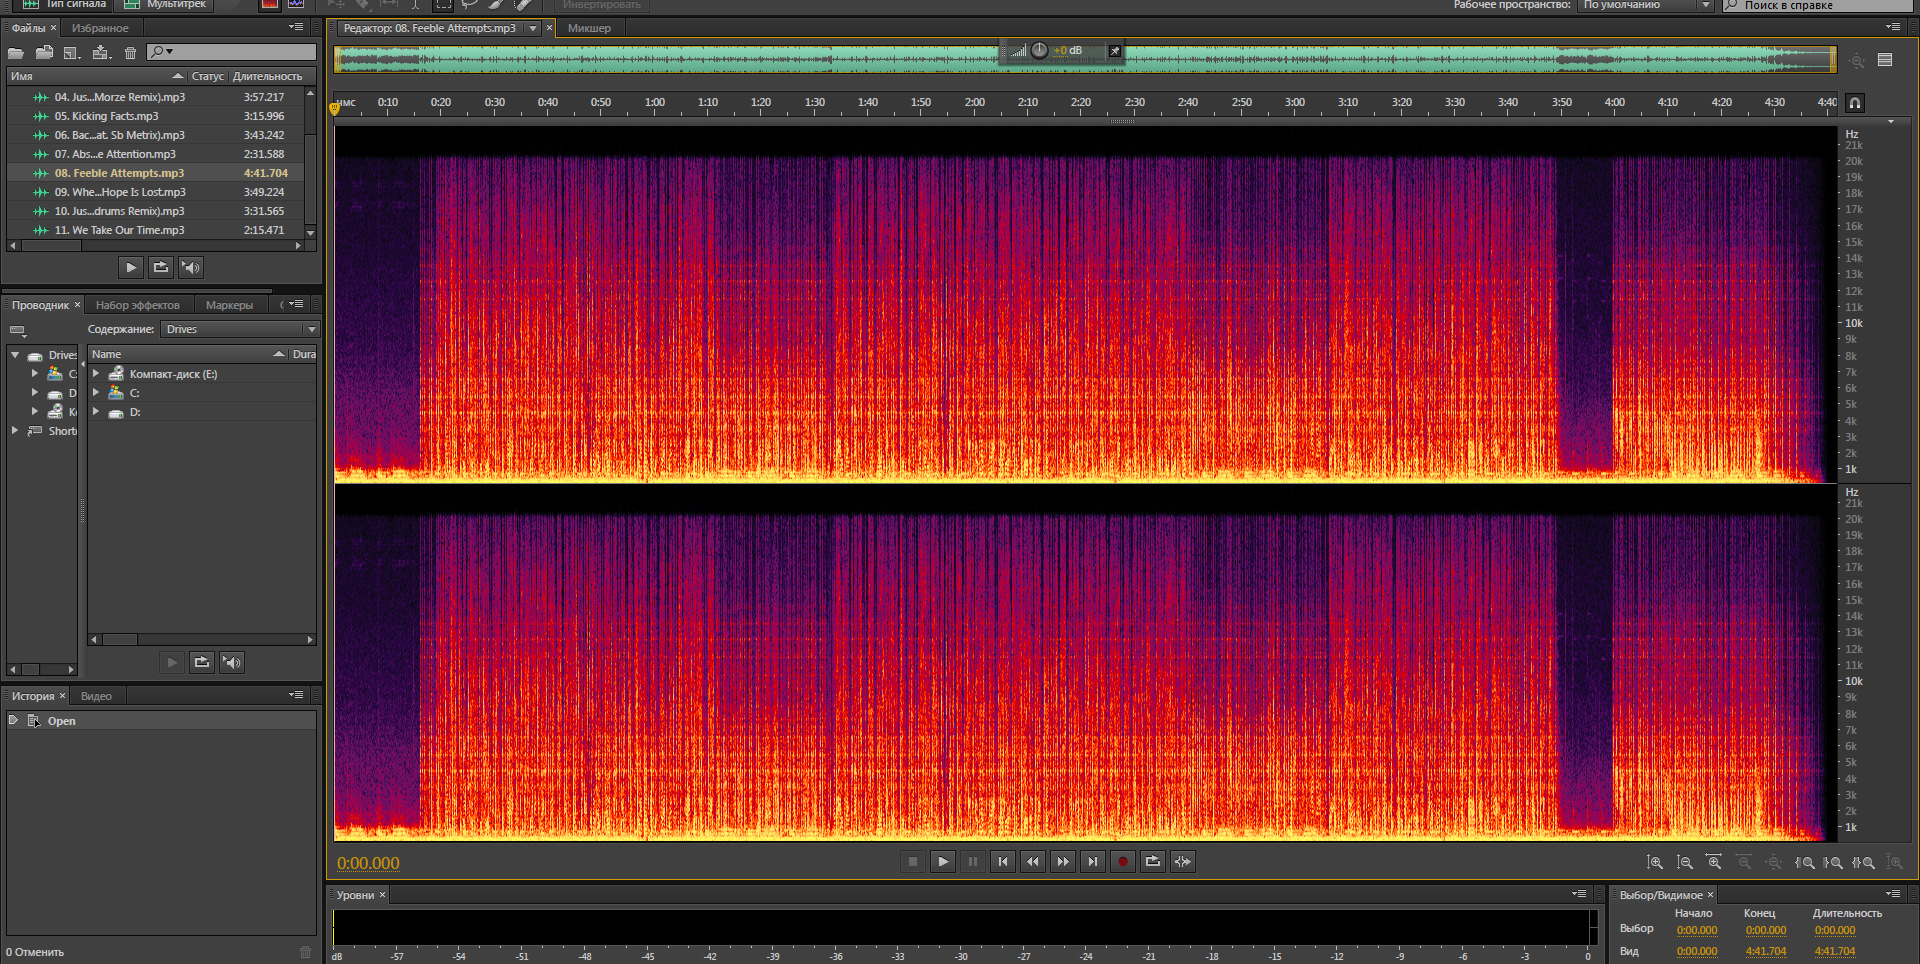The image size is (1920, 964).
Task: Switch to the Маркеры tab
Action: [229, 305]
